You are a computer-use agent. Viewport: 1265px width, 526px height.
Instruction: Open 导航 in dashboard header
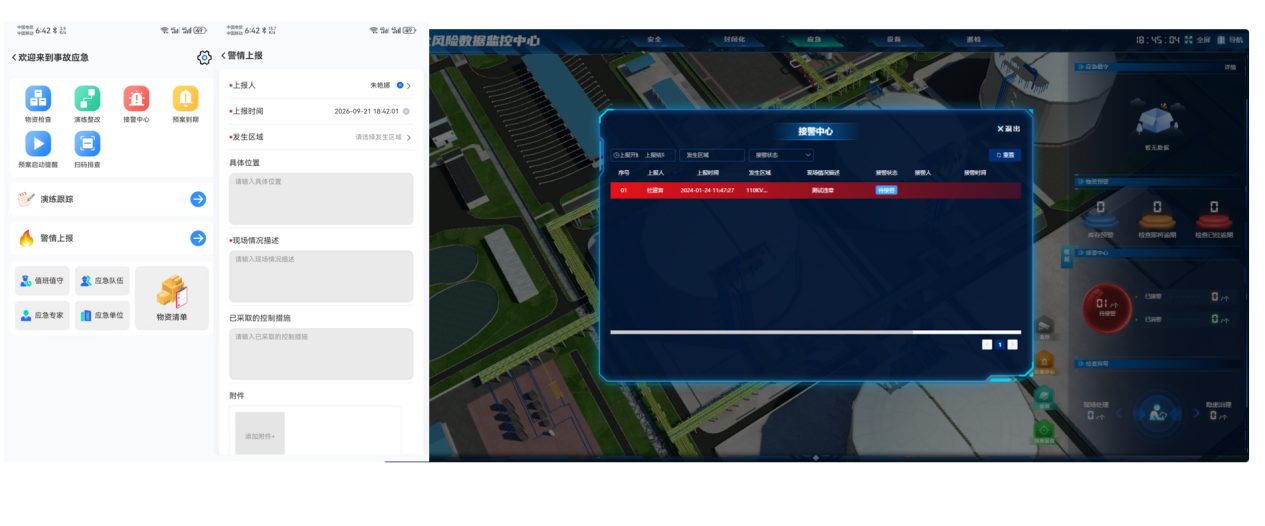pyautogui.click(x=1231, y=40)
